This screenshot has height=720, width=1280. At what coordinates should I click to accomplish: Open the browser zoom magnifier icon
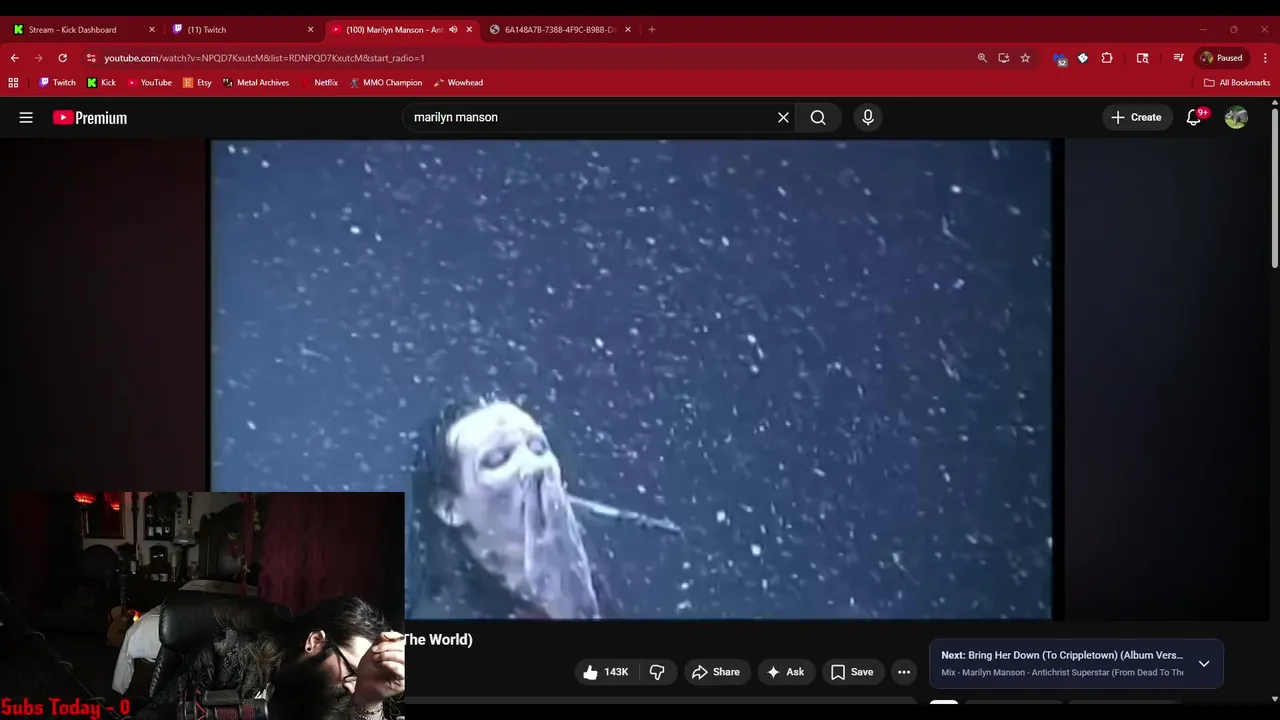[x=982, y=58]
